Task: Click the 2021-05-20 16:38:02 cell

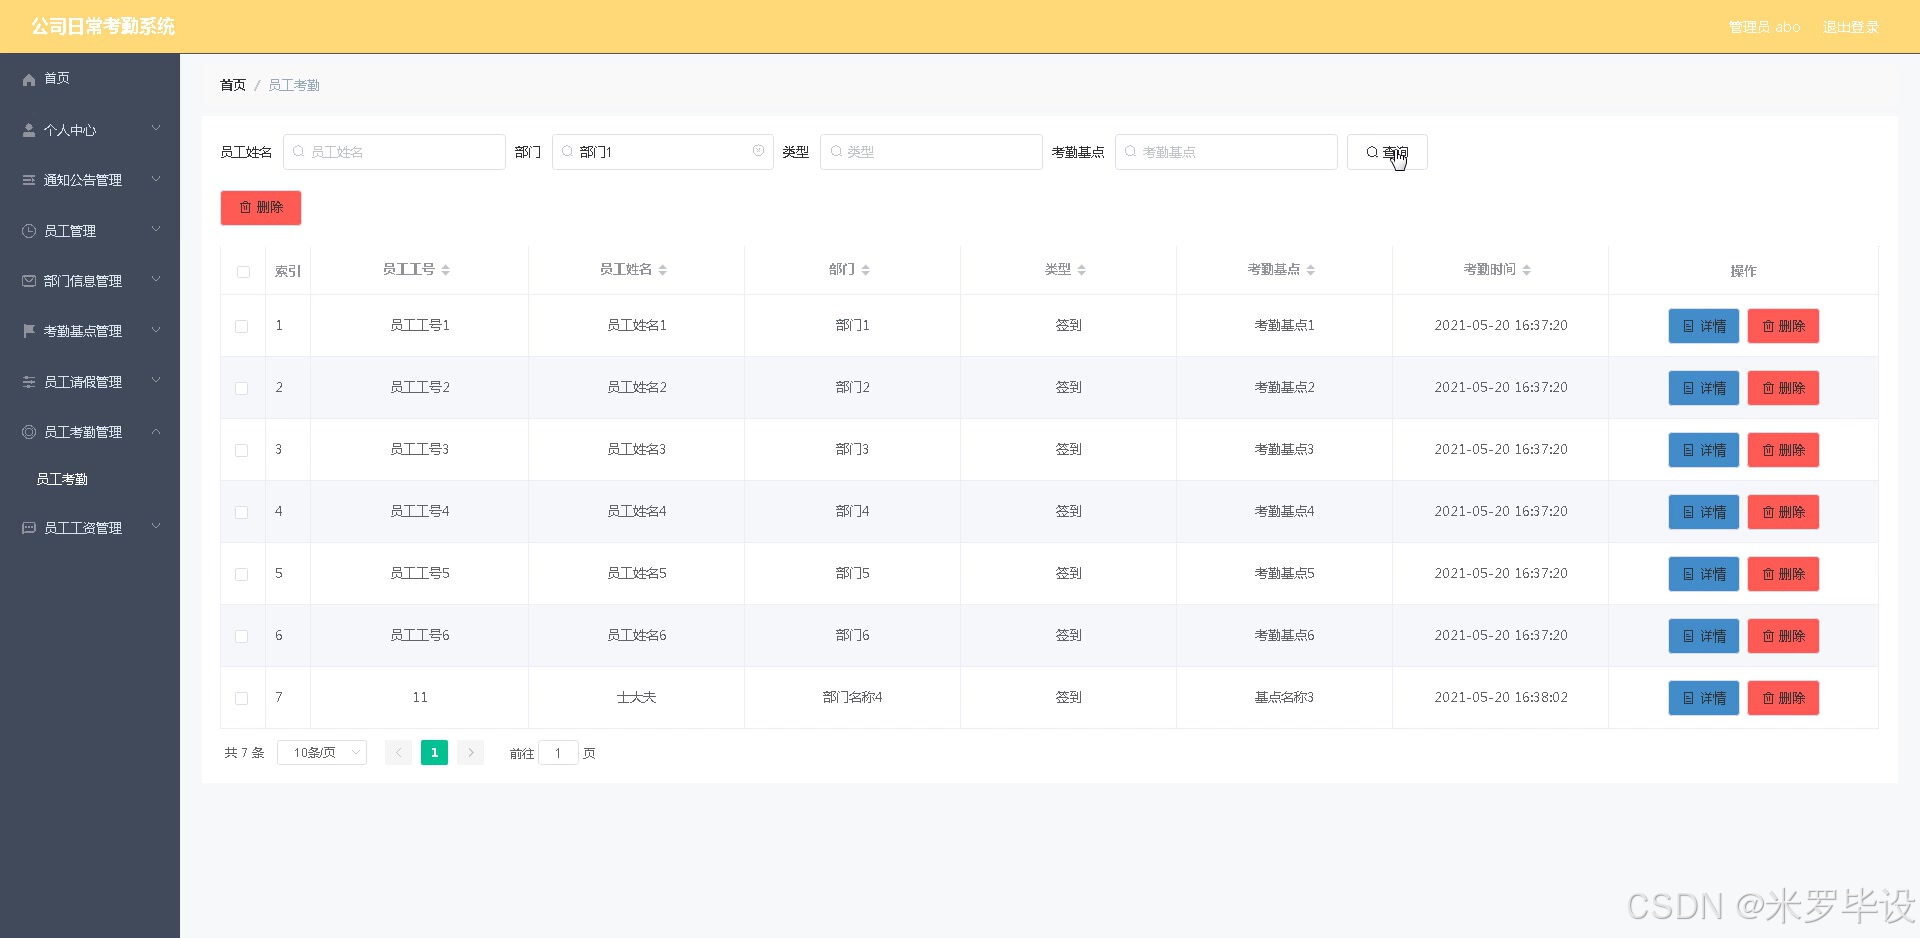Action: click(1500, 697)
